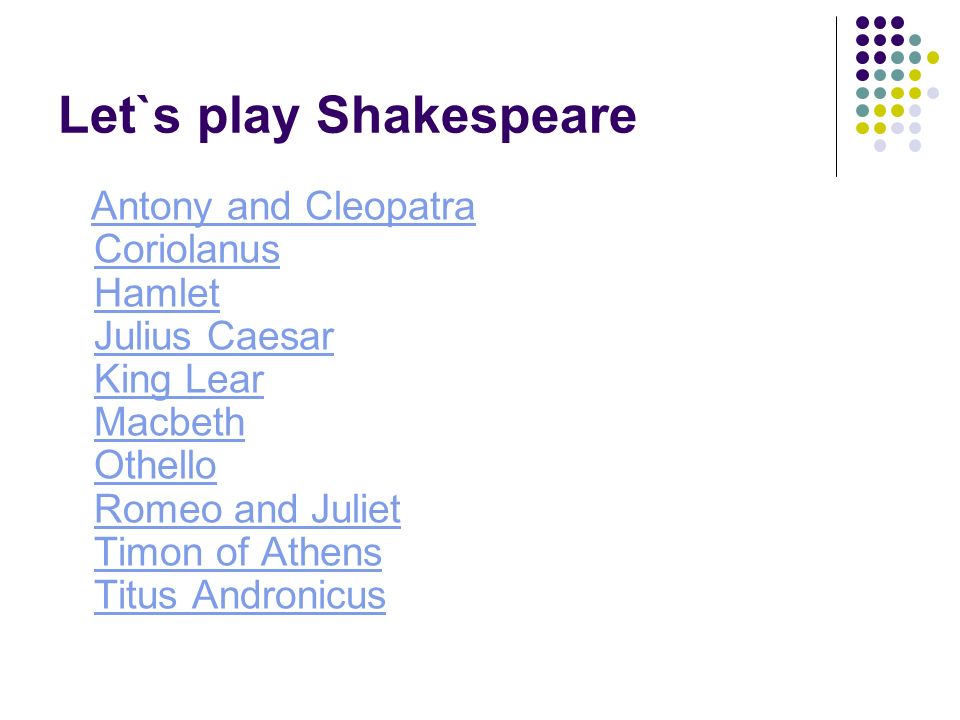Select the Julius Caesar link
Viewport: 960px width, 720px height.
tap(214, 336)
